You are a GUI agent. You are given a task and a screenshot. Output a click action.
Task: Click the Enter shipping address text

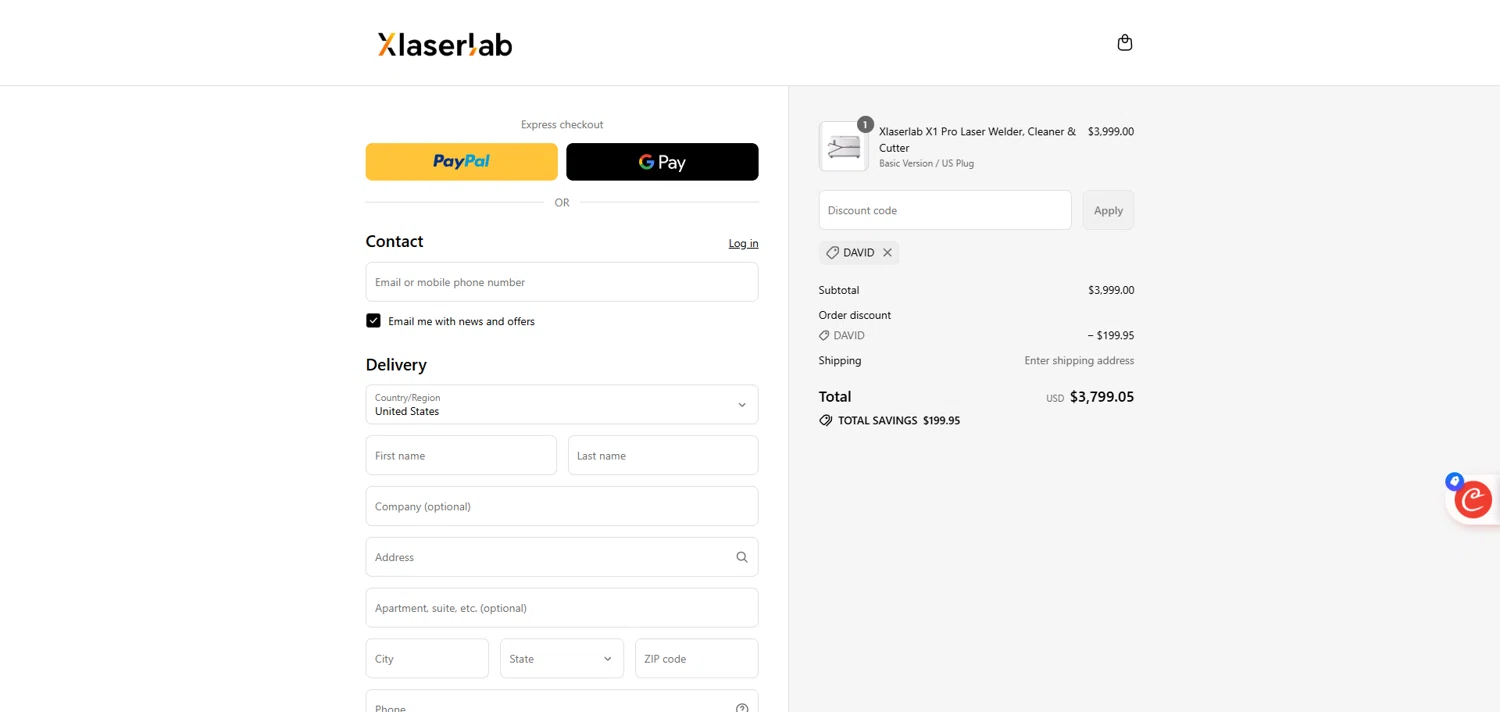pyautogui.click(x=1079, y=361)
